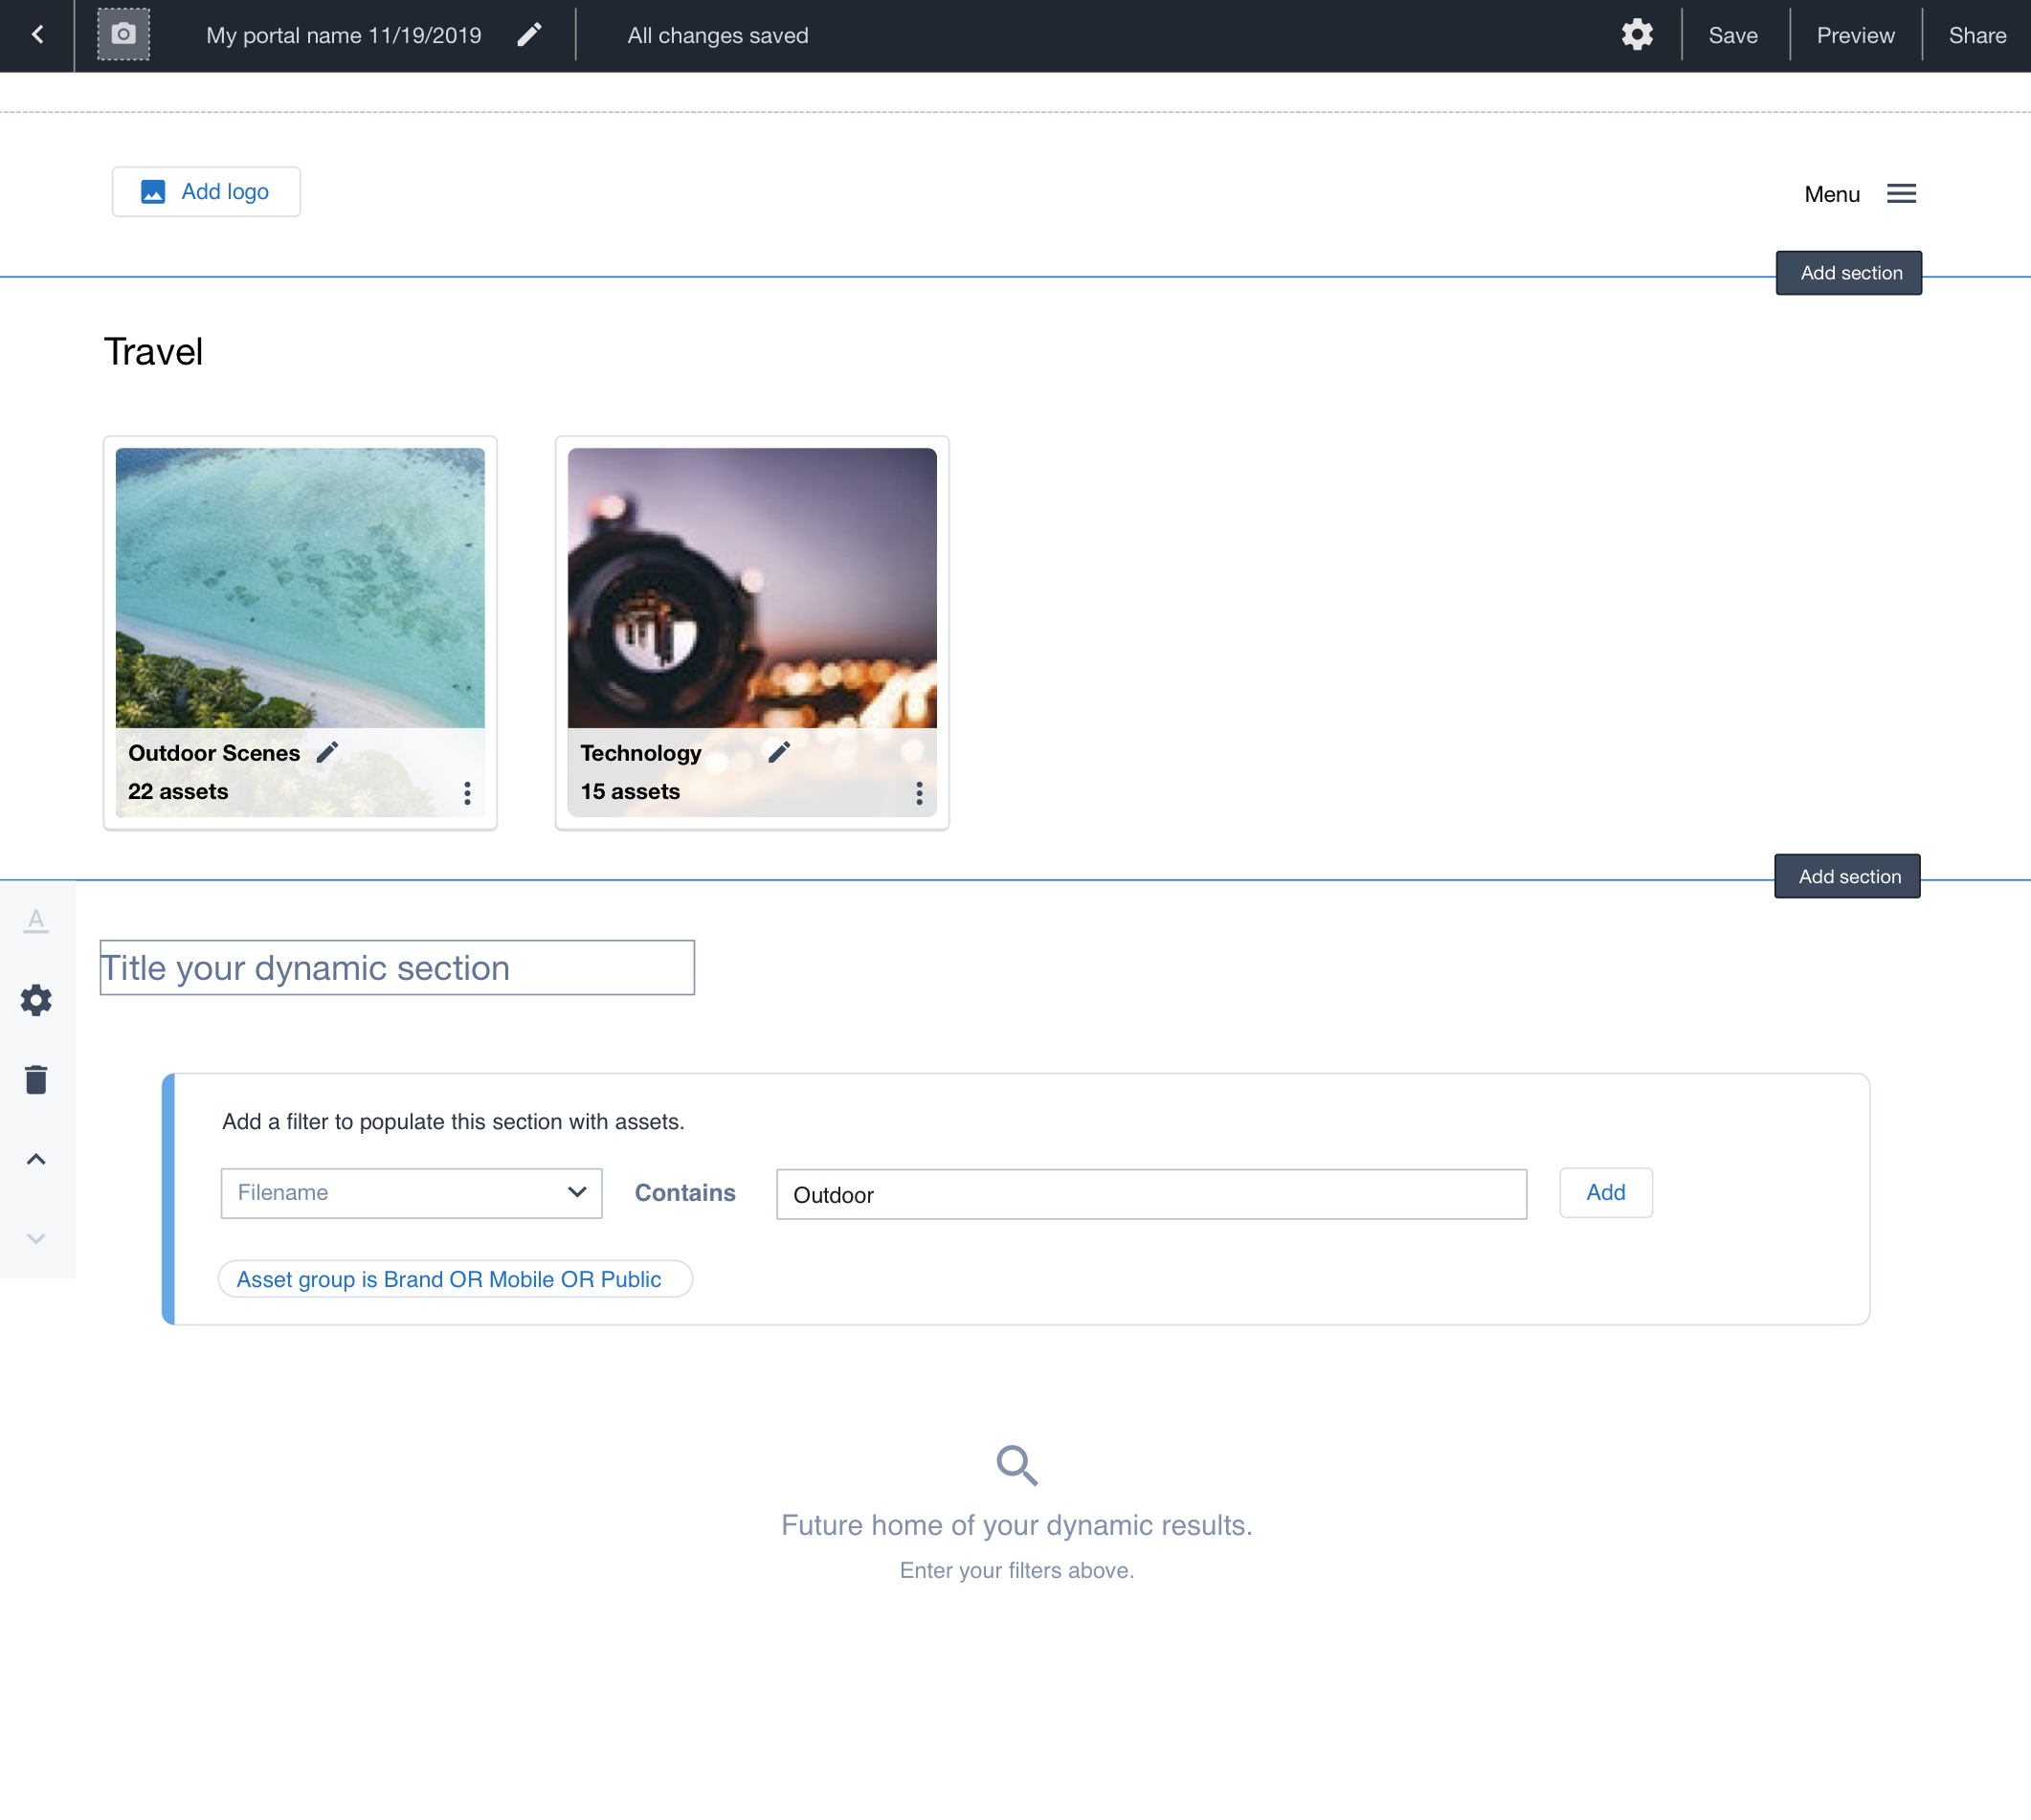Click pencil icon next to Technology
This screenshot has height=1820, width=2031.
pyautogui.click(x=779, y=753)
